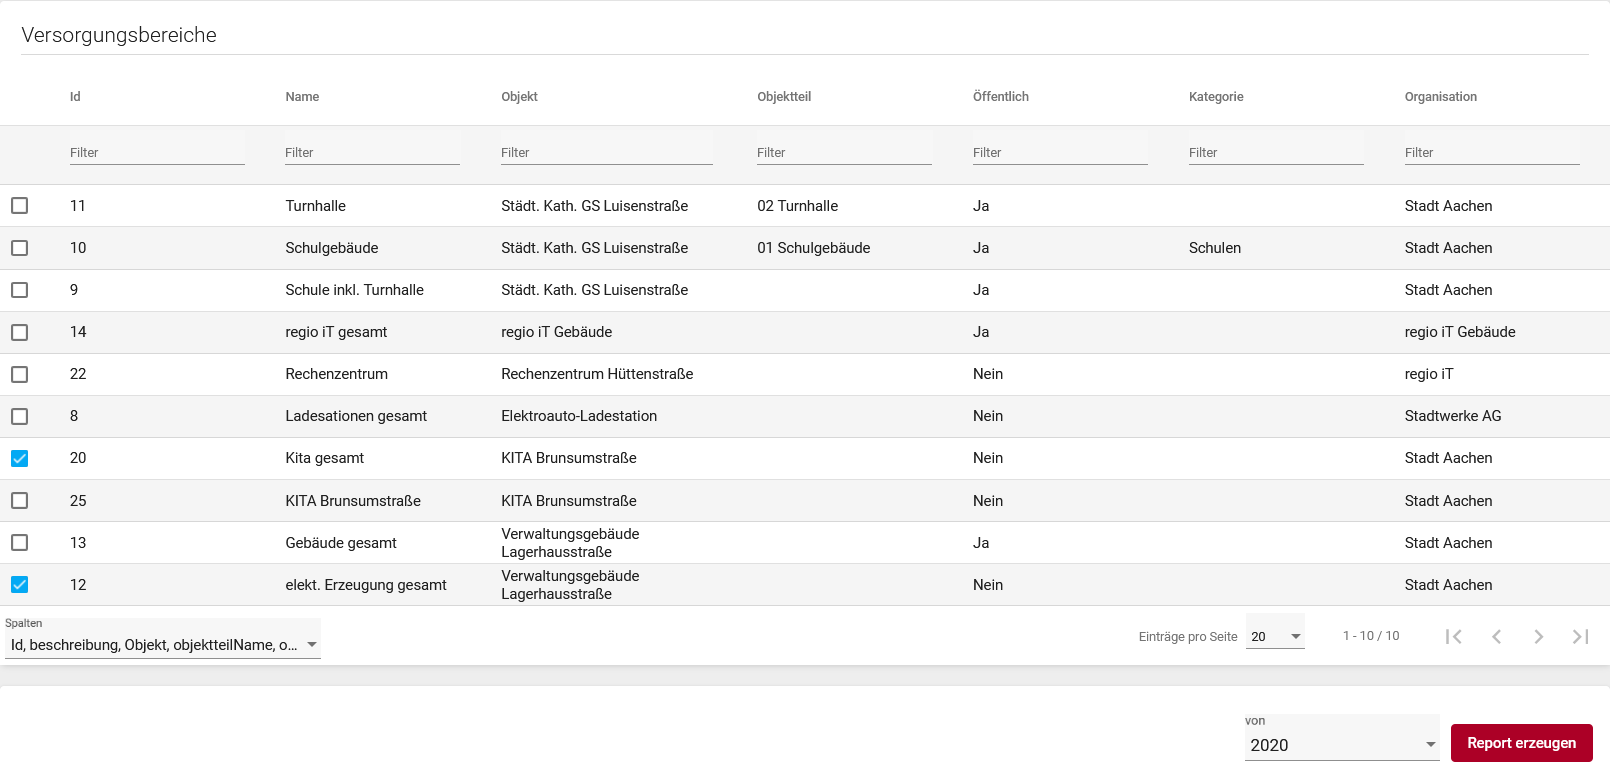The height and width of the screenshot is (778, 1610).
Task: Sort table by the Name column header
Action: click(302, 97)
